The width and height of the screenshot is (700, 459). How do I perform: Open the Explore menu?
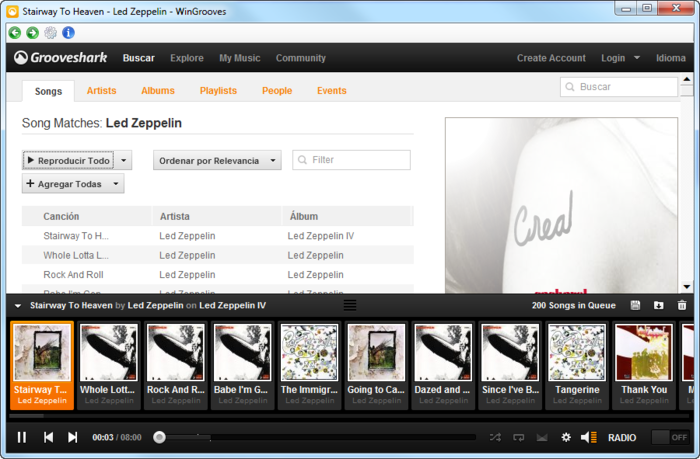[x=187, y=58]
